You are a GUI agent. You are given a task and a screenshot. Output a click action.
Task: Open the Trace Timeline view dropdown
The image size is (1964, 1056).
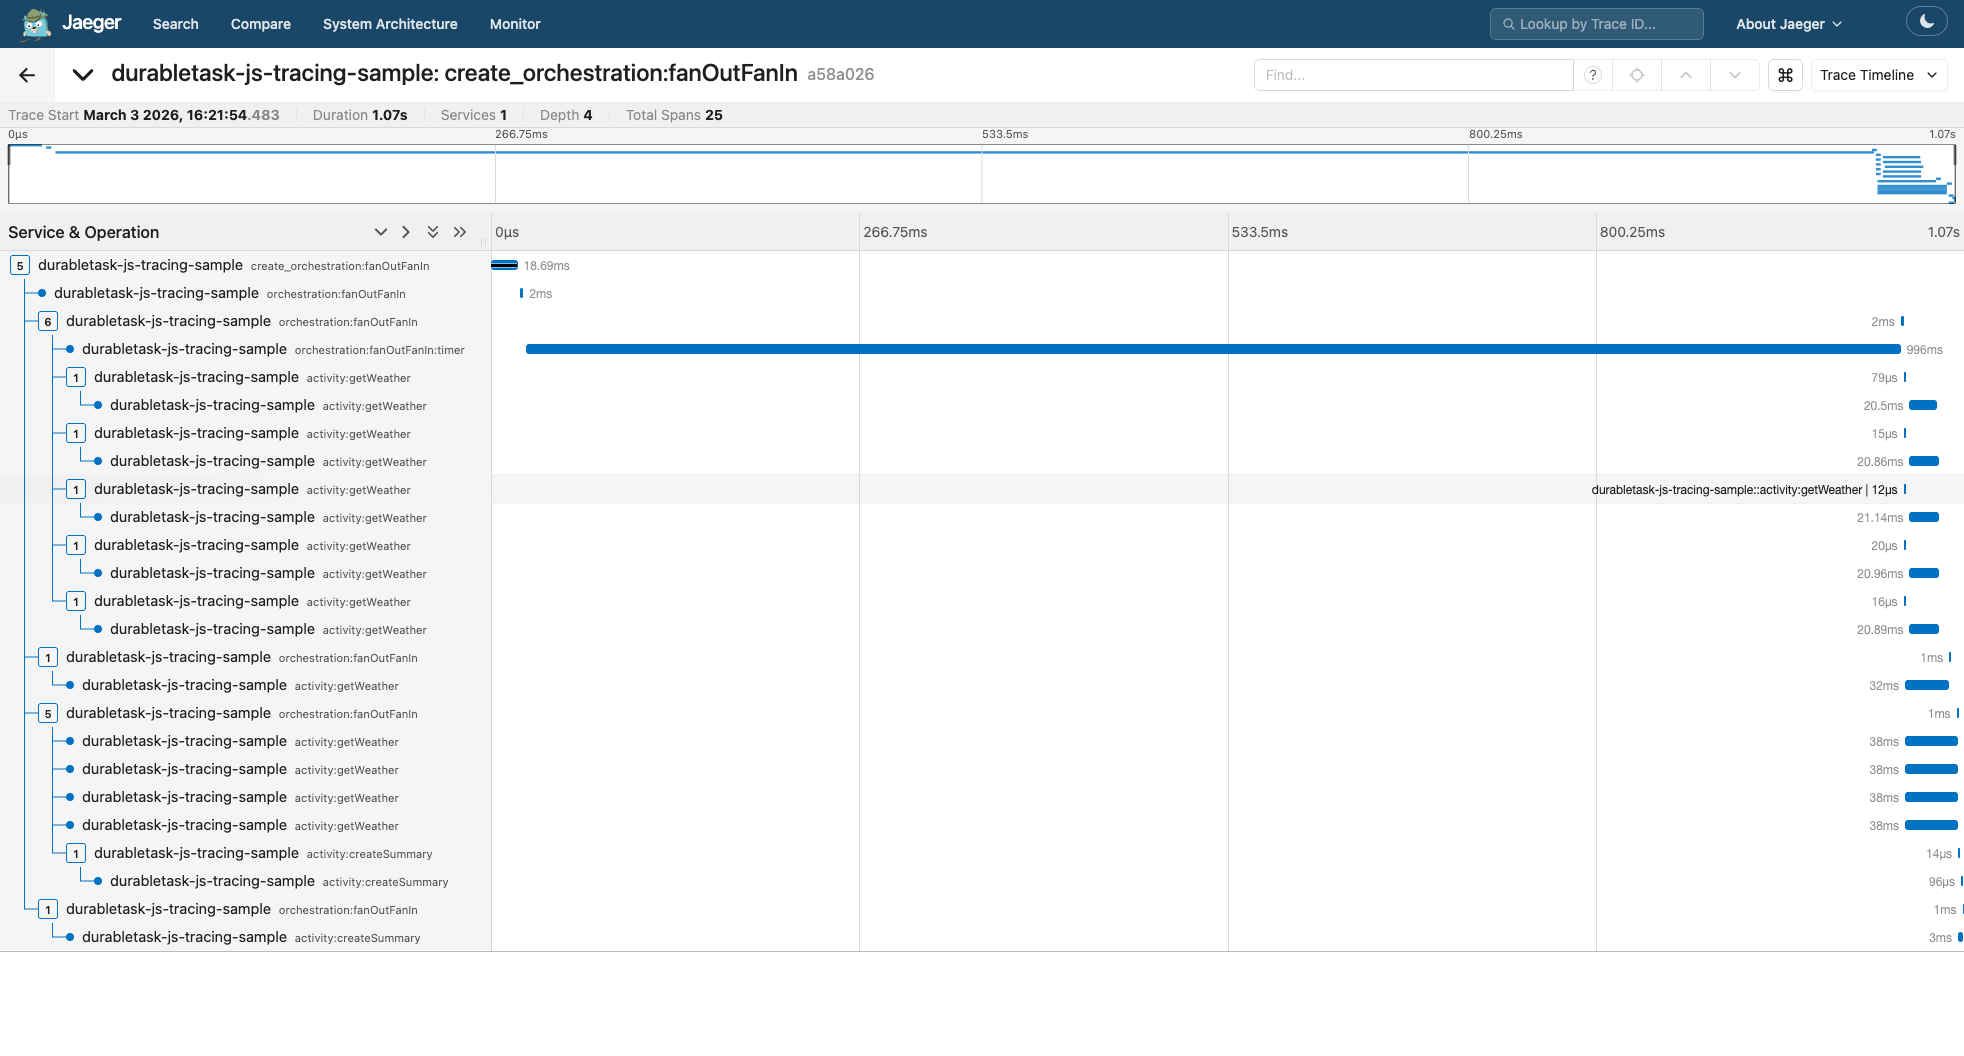tap(1878, 75)
